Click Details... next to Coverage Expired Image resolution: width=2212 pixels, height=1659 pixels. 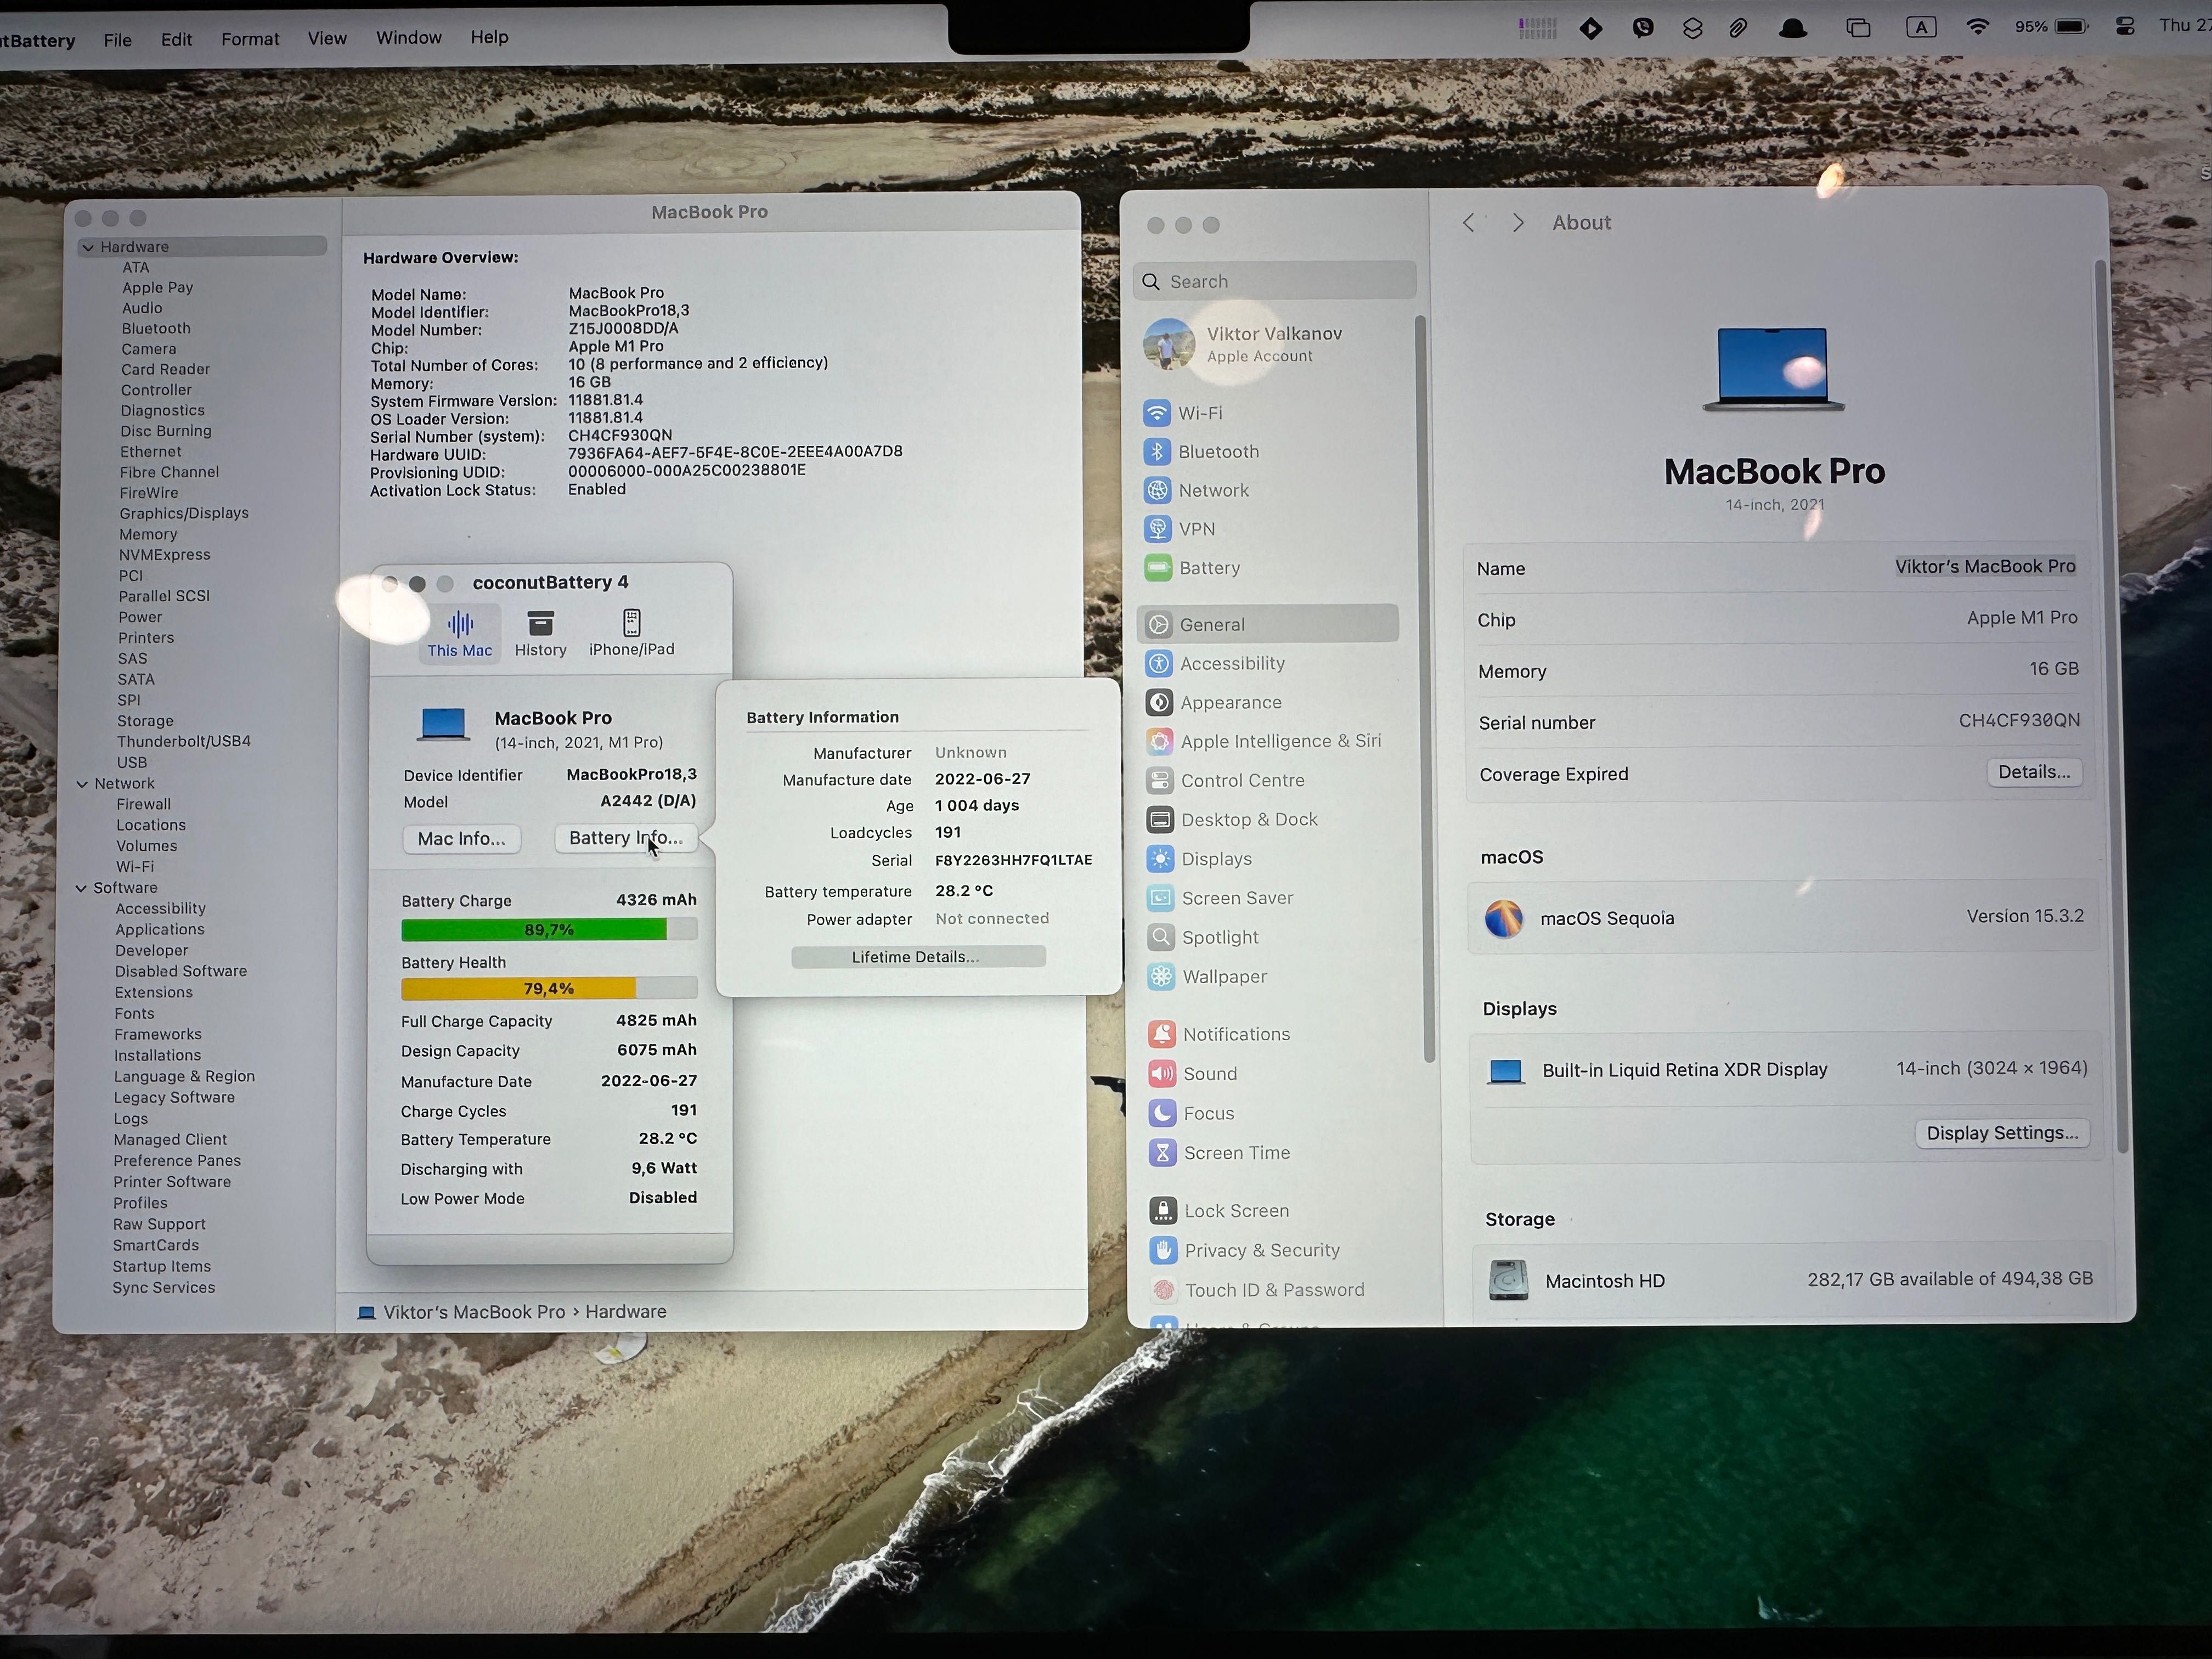[x=2034, y=772]
